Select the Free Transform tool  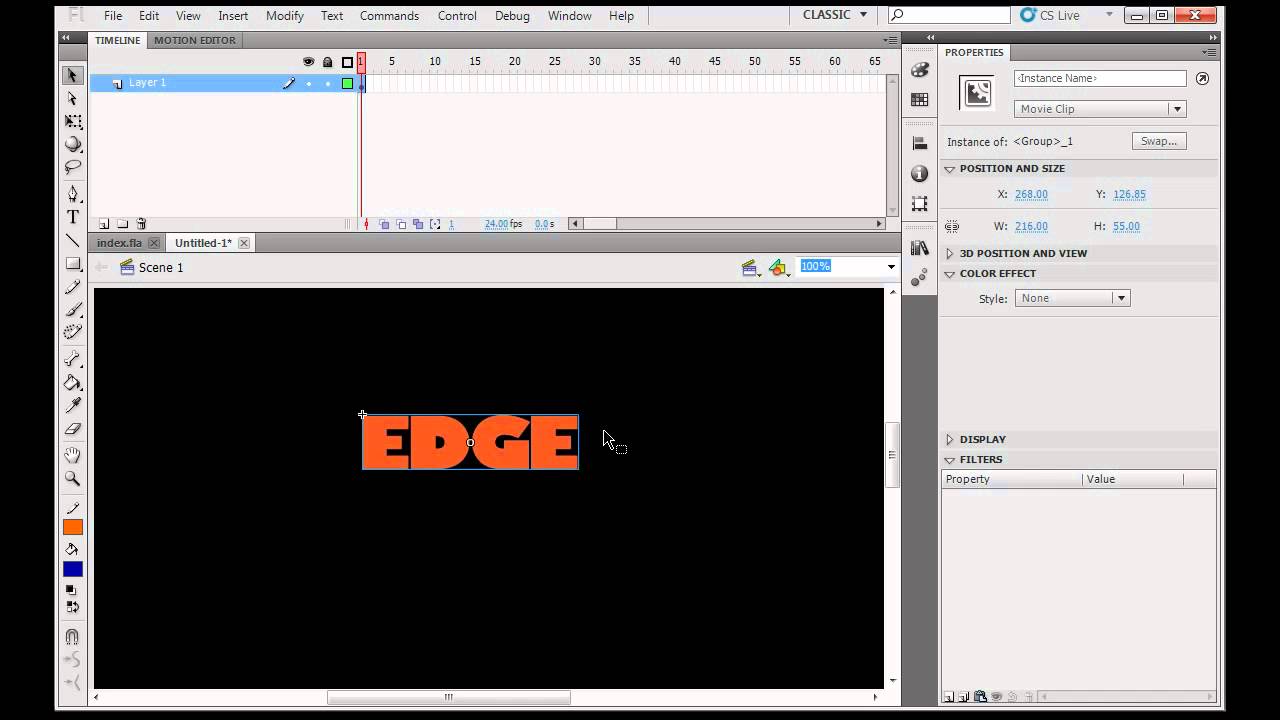(x=73, y=121)
